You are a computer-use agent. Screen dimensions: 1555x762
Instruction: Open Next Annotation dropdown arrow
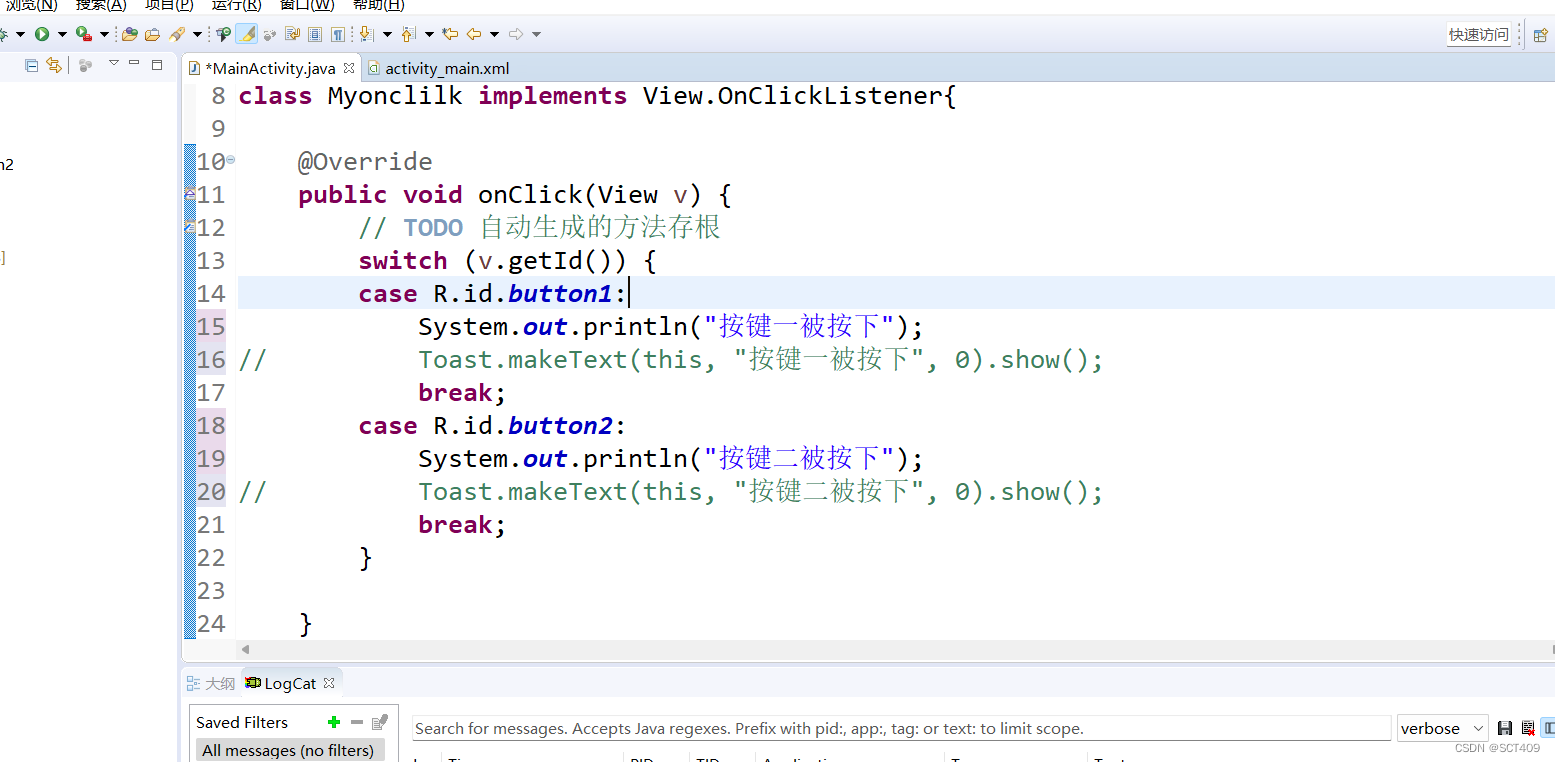pyautogui.click(x=387, y=34)
